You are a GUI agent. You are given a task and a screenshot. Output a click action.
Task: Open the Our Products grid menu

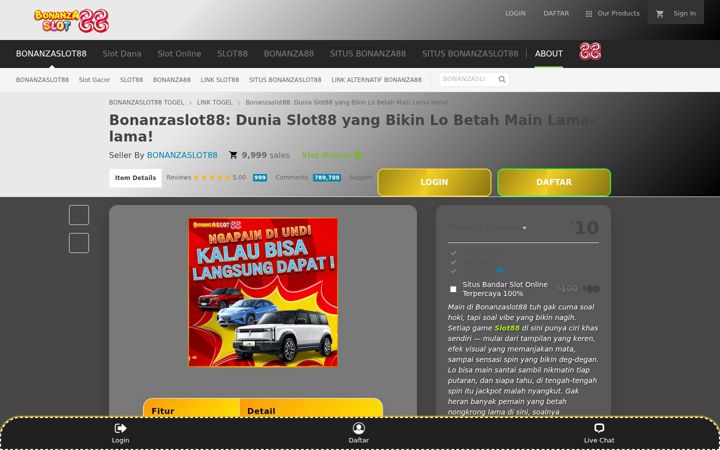pyautogui.click(x=613, y=13)
